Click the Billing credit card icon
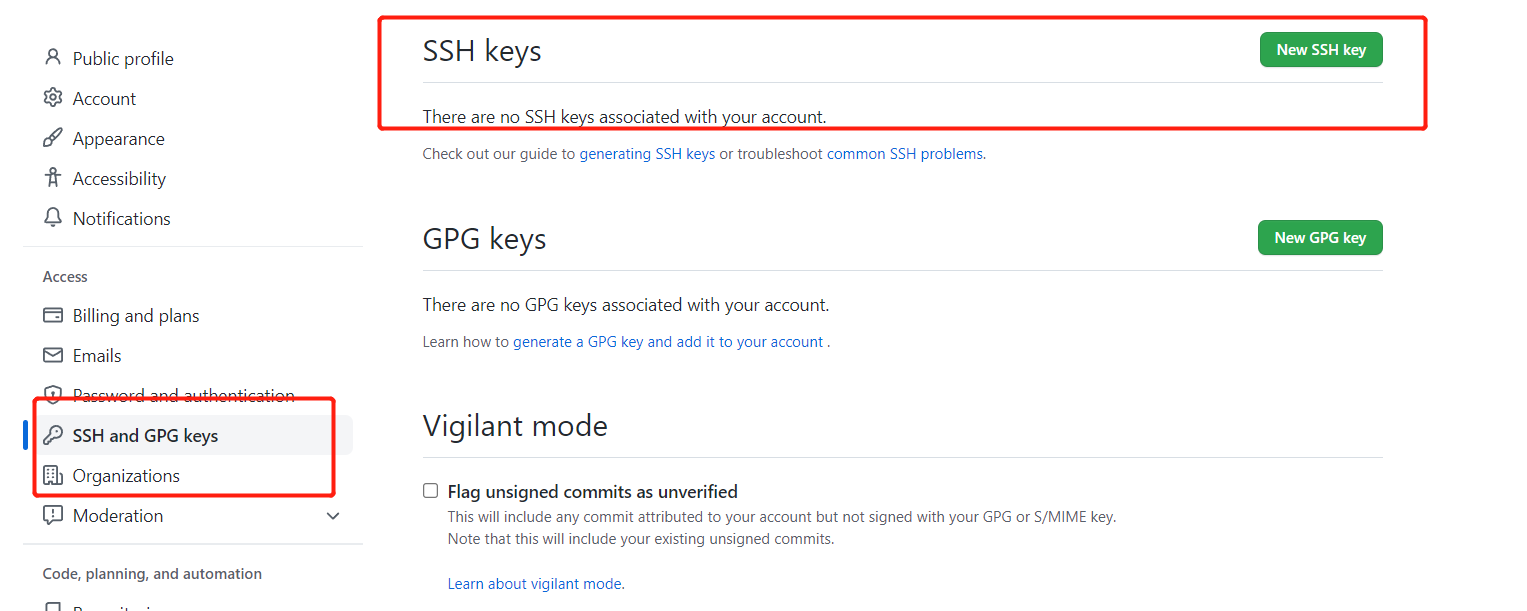 53,316
